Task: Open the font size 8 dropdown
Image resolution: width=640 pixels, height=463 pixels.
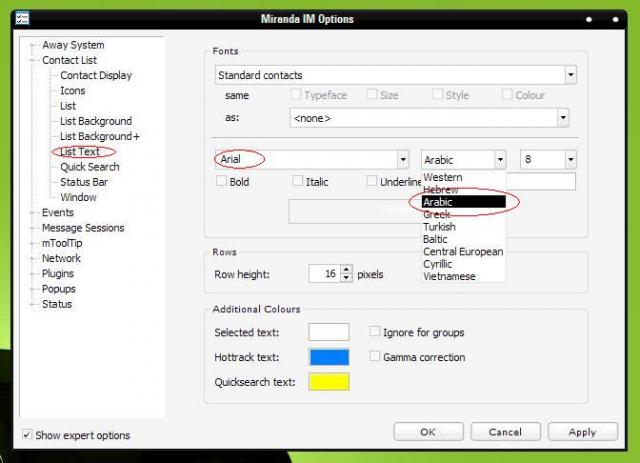Action: (571, 159)
